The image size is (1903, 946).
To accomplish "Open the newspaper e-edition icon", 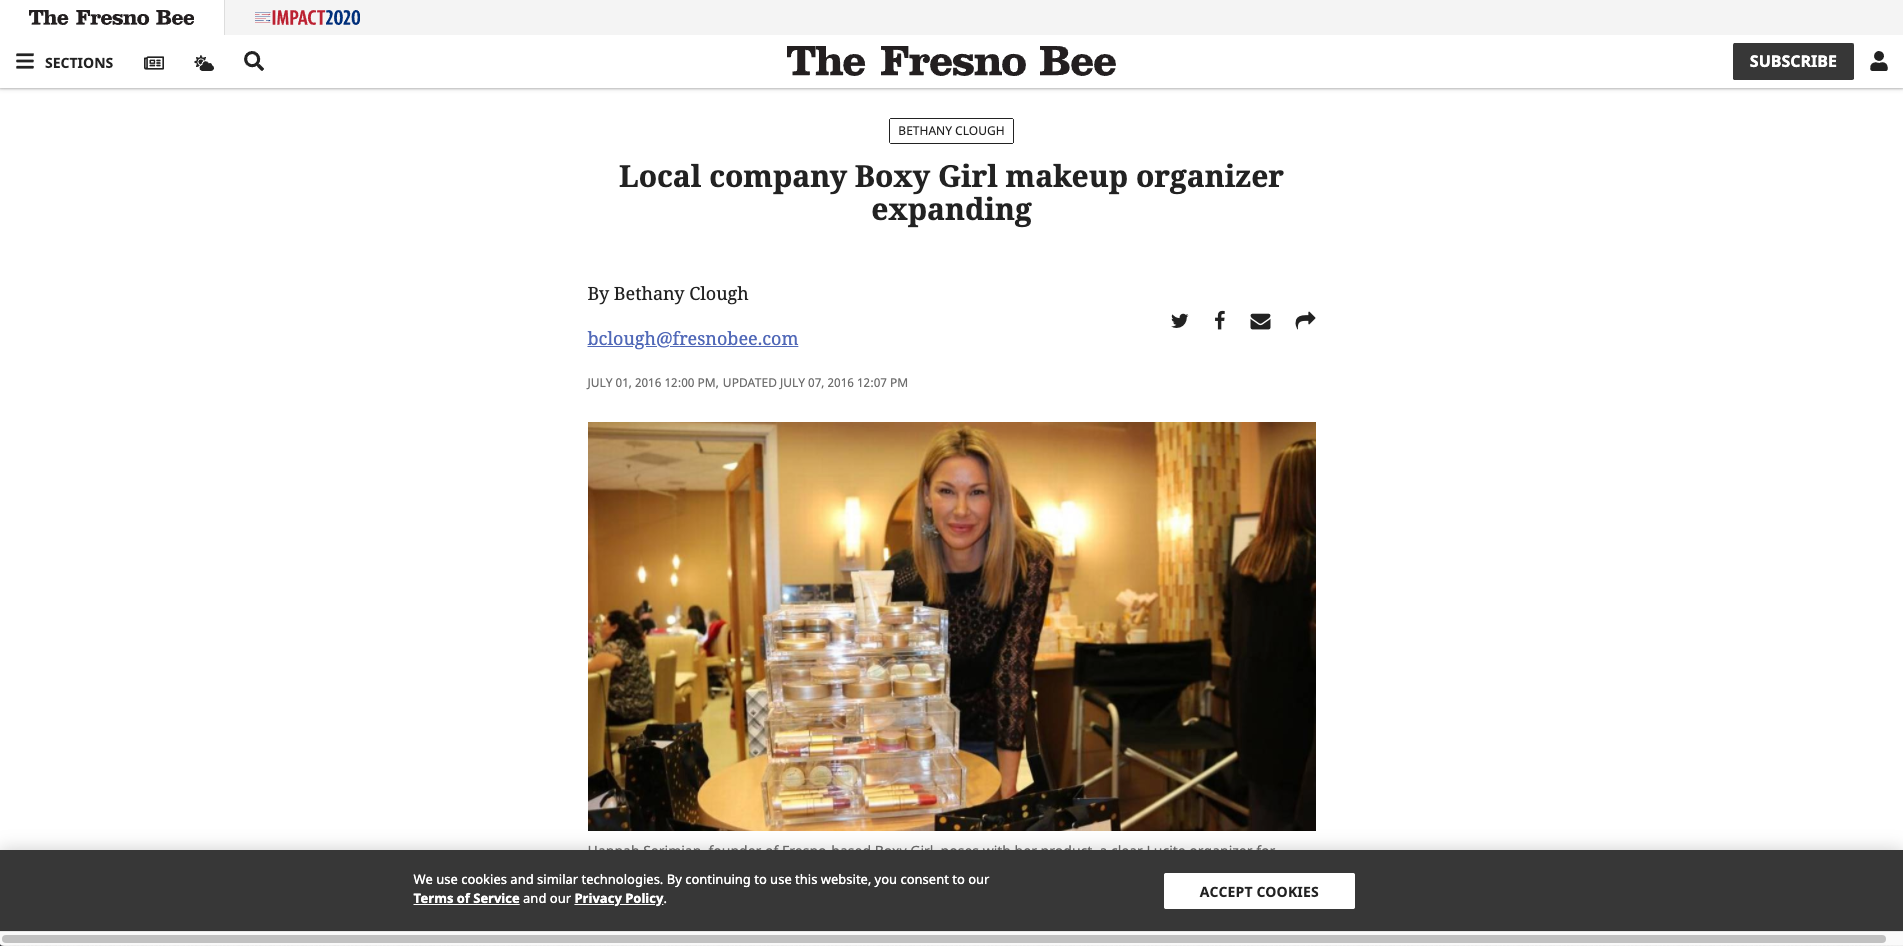I will tap(154, 63).
